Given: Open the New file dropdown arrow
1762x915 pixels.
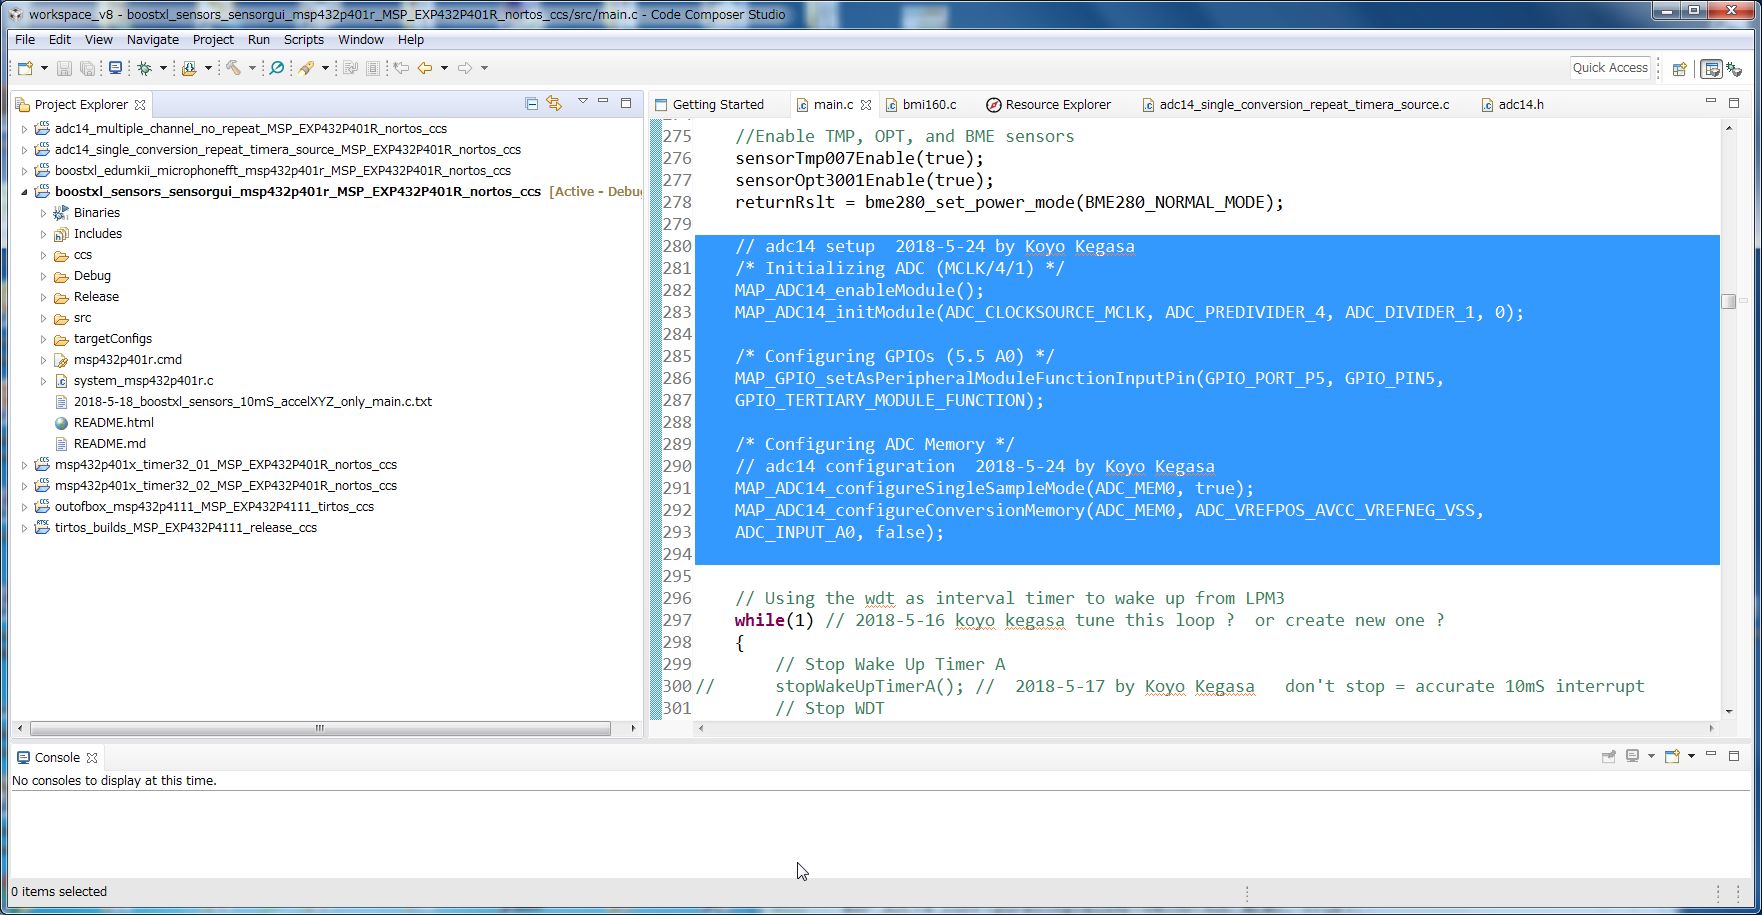Looking at the screenshot, I should (44, 68).
